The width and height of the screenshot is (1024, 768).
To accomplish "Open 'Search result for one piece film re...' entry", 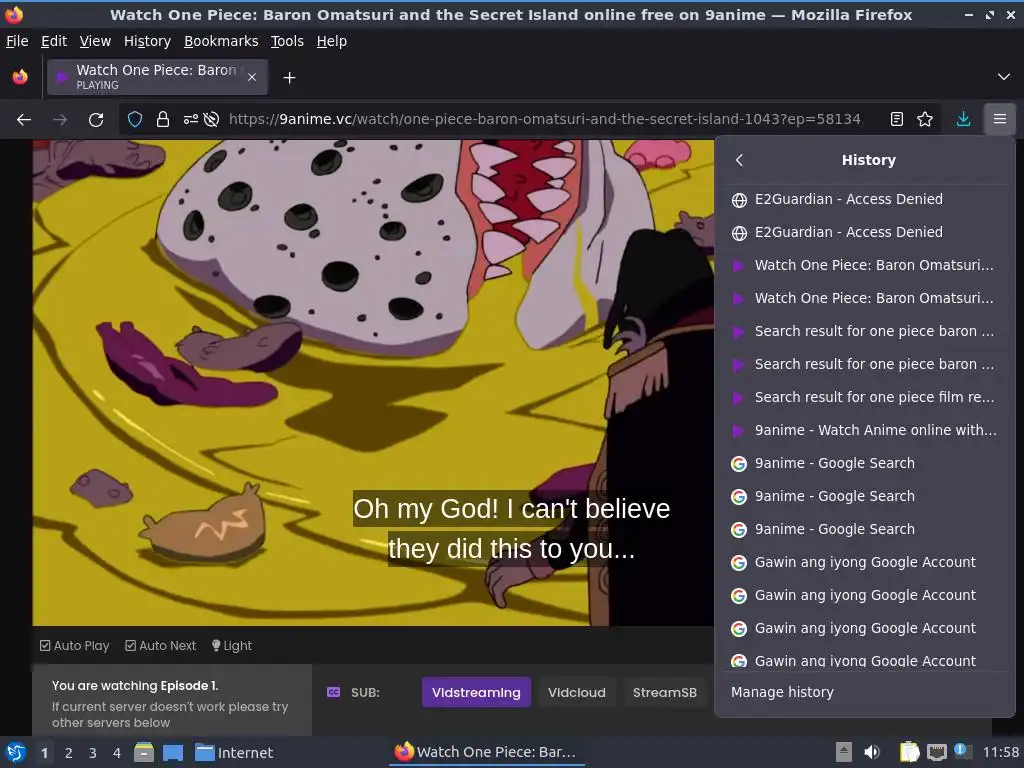I will (x=865, y=397).
